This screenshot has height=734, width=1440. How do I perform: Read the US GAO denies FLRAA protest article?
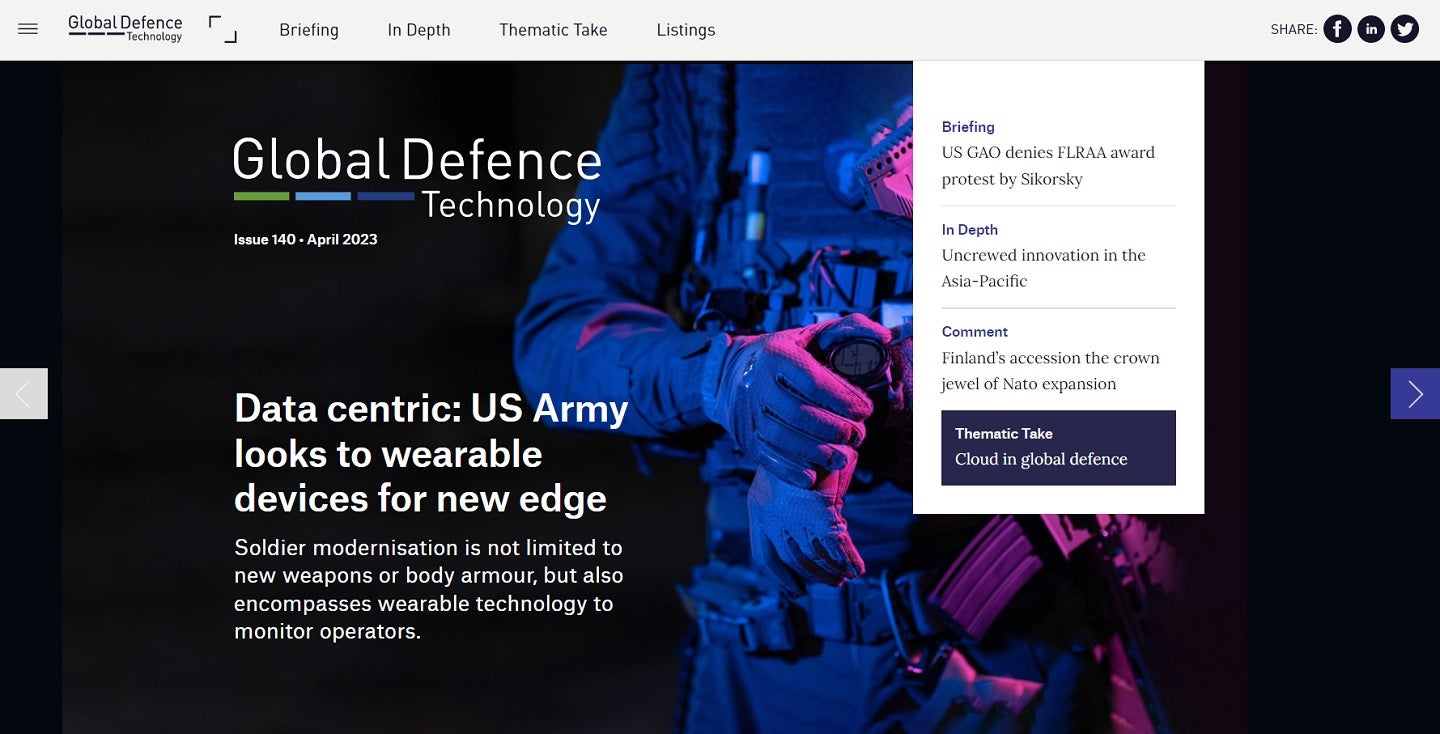pos(1048,166)
